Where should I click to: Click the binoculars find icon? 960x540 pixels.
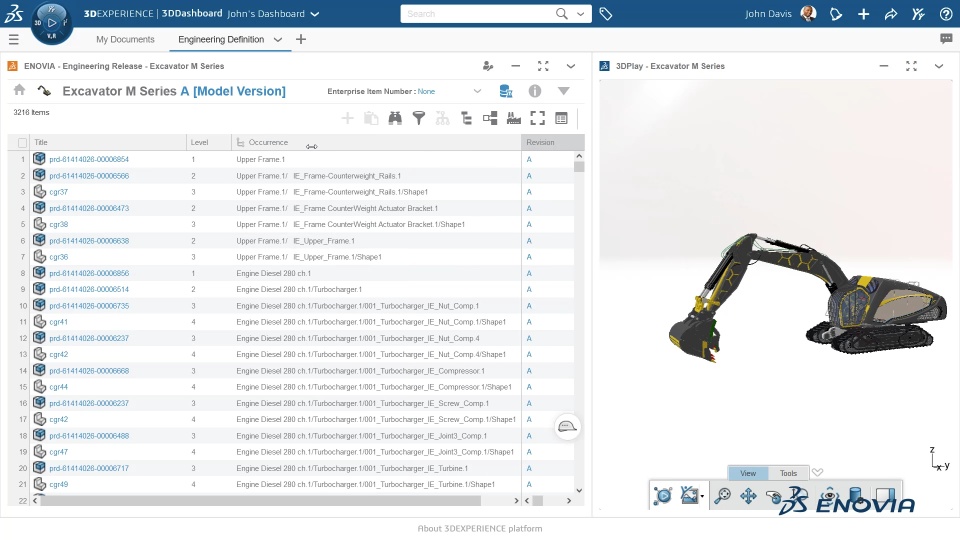click(395, 118)
